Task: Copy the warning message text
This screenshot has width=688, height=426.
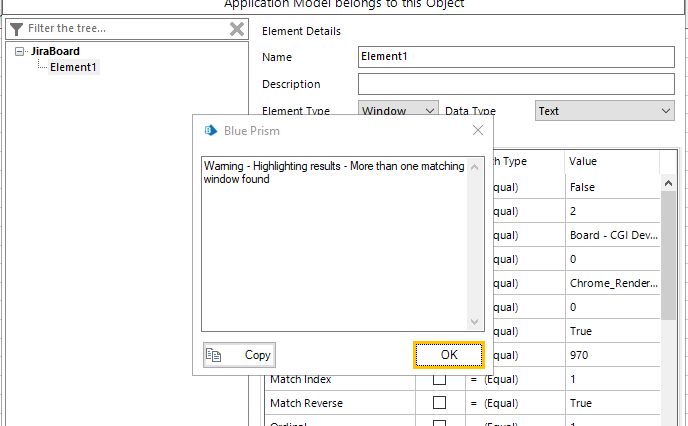Action: coord(239,355)
